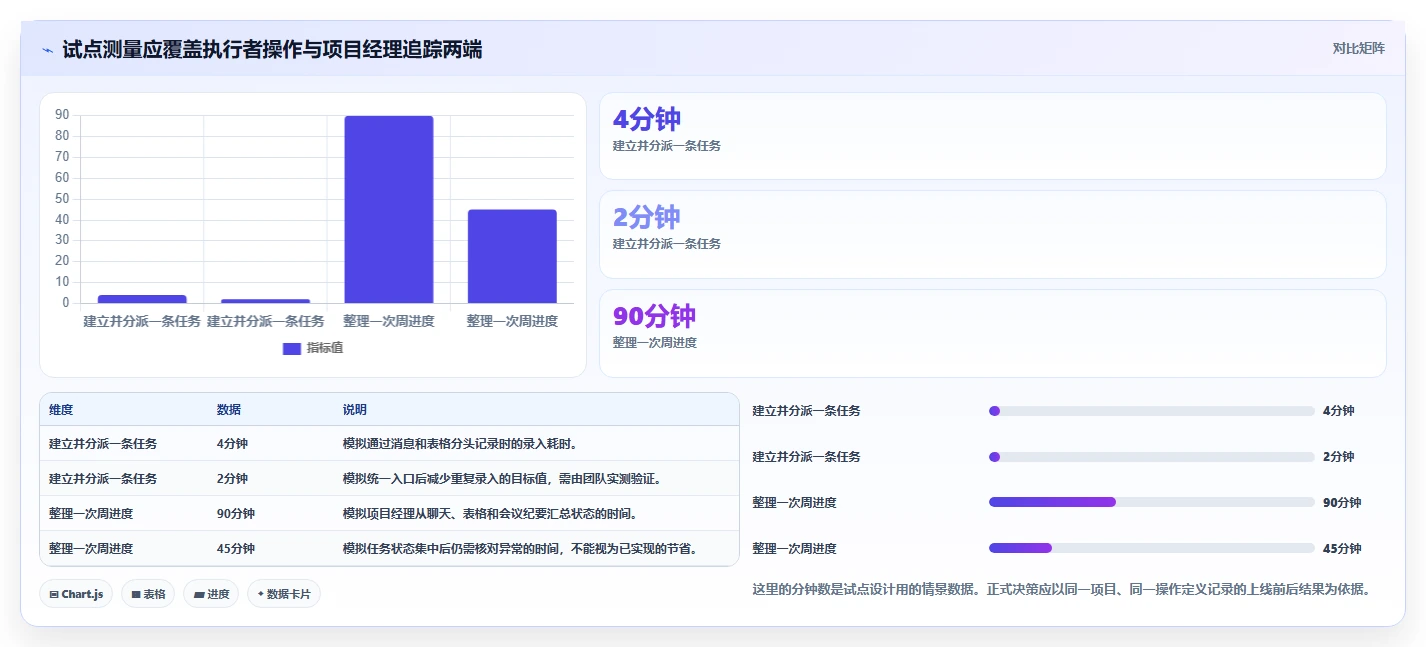
Task: Click the progress bar labeled 4分钟
Action: [1151, 411]
